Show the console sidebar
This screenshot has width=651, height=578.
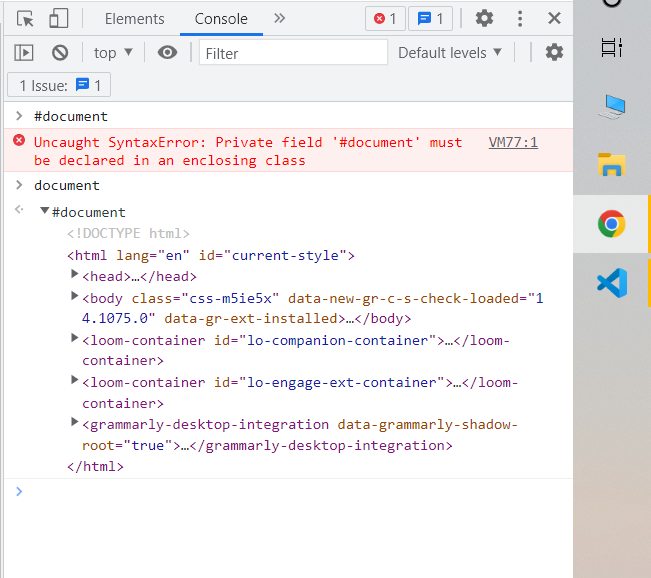24,53
